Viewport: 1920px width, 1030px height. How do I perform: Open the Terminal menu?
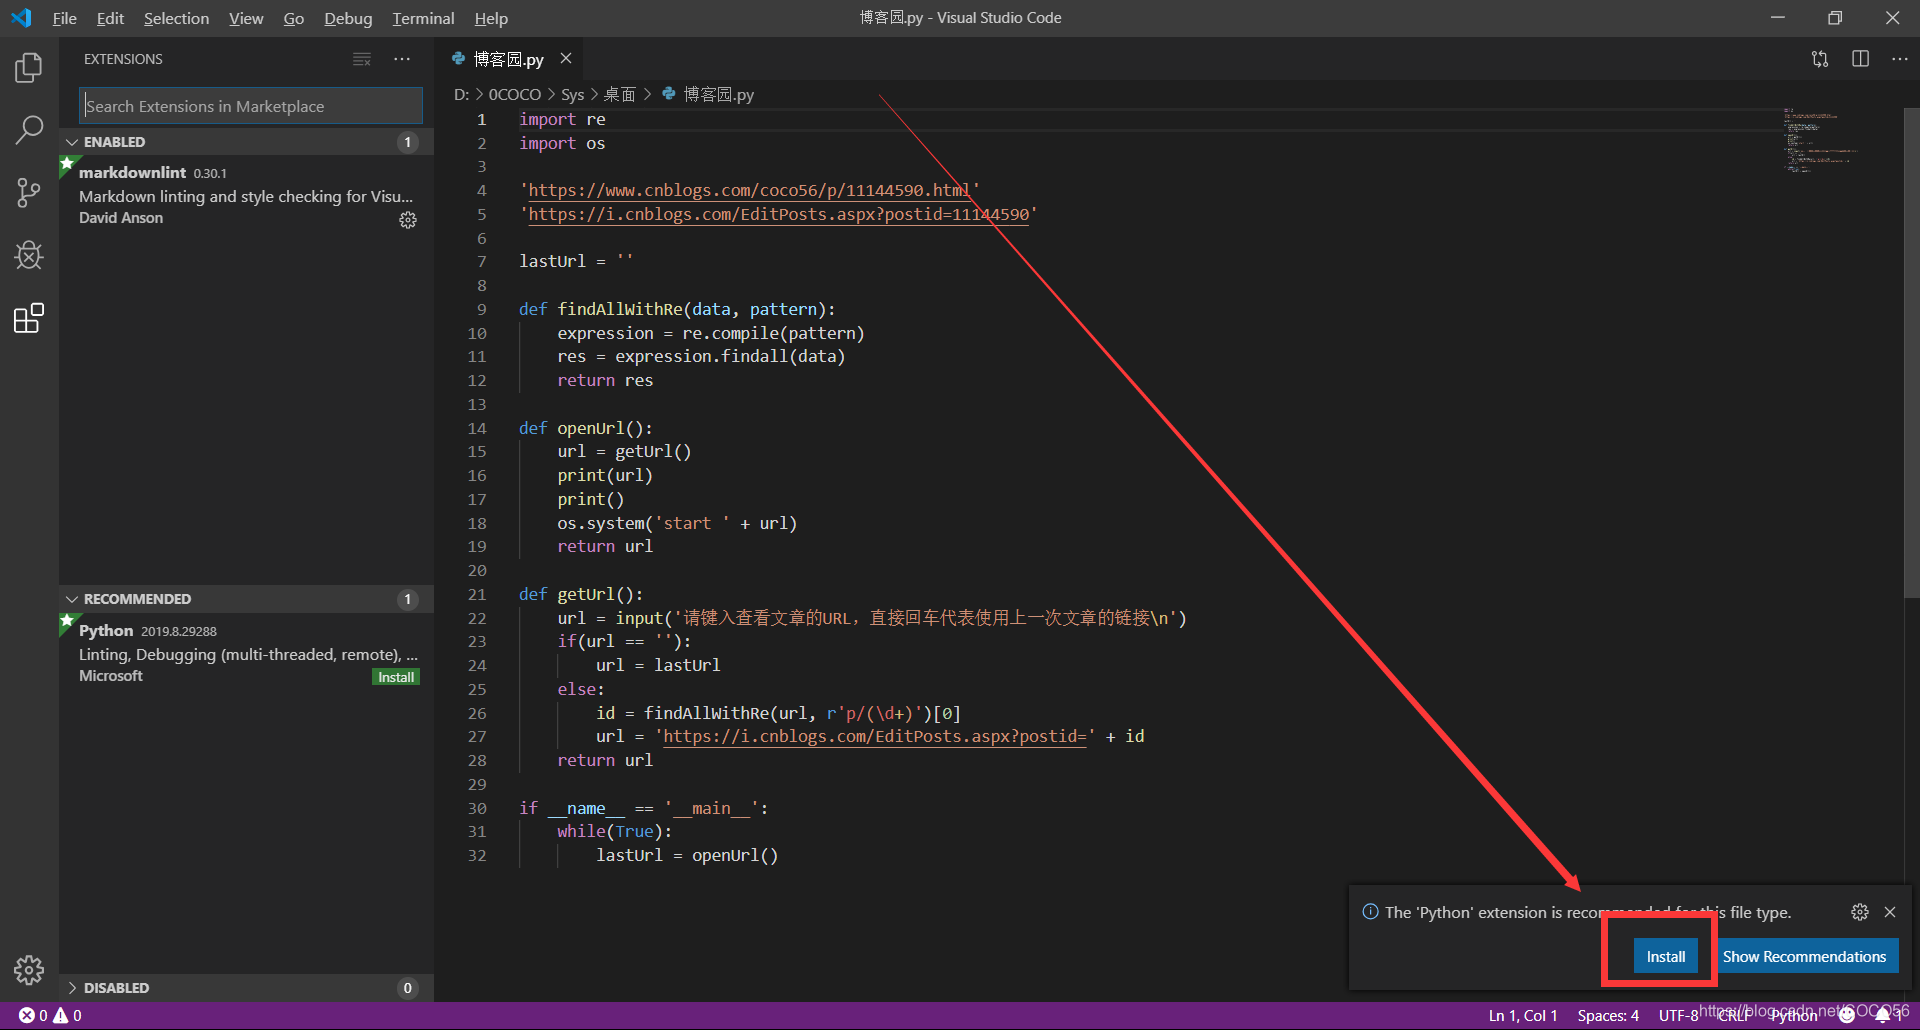pos(422,18)
